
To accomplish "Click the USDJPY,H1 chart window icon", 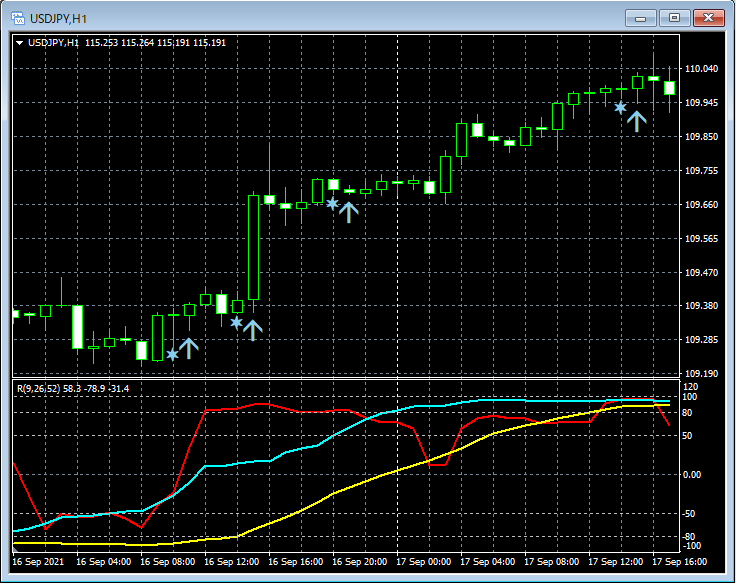I will pyautogui.click(x=18, y=18).
